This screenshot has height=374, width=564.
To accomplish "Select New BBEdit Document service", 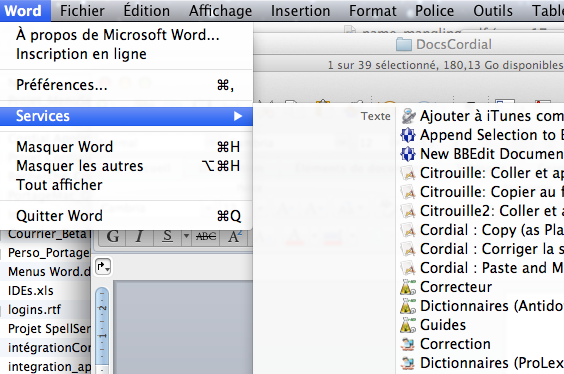I will point(492,154).
